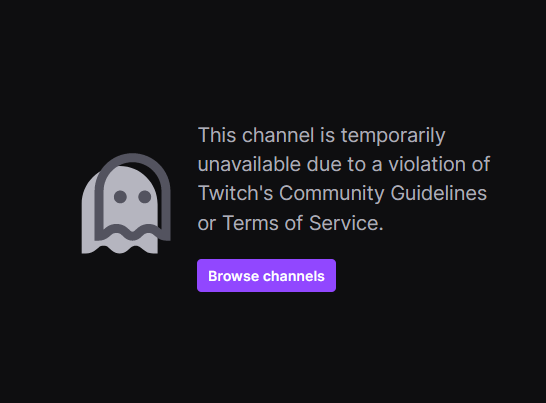Image resolution: width=546 pixels, height=403 pixels.
Task: Click the word "Browse" on purple button
Action: pos(233,276)
